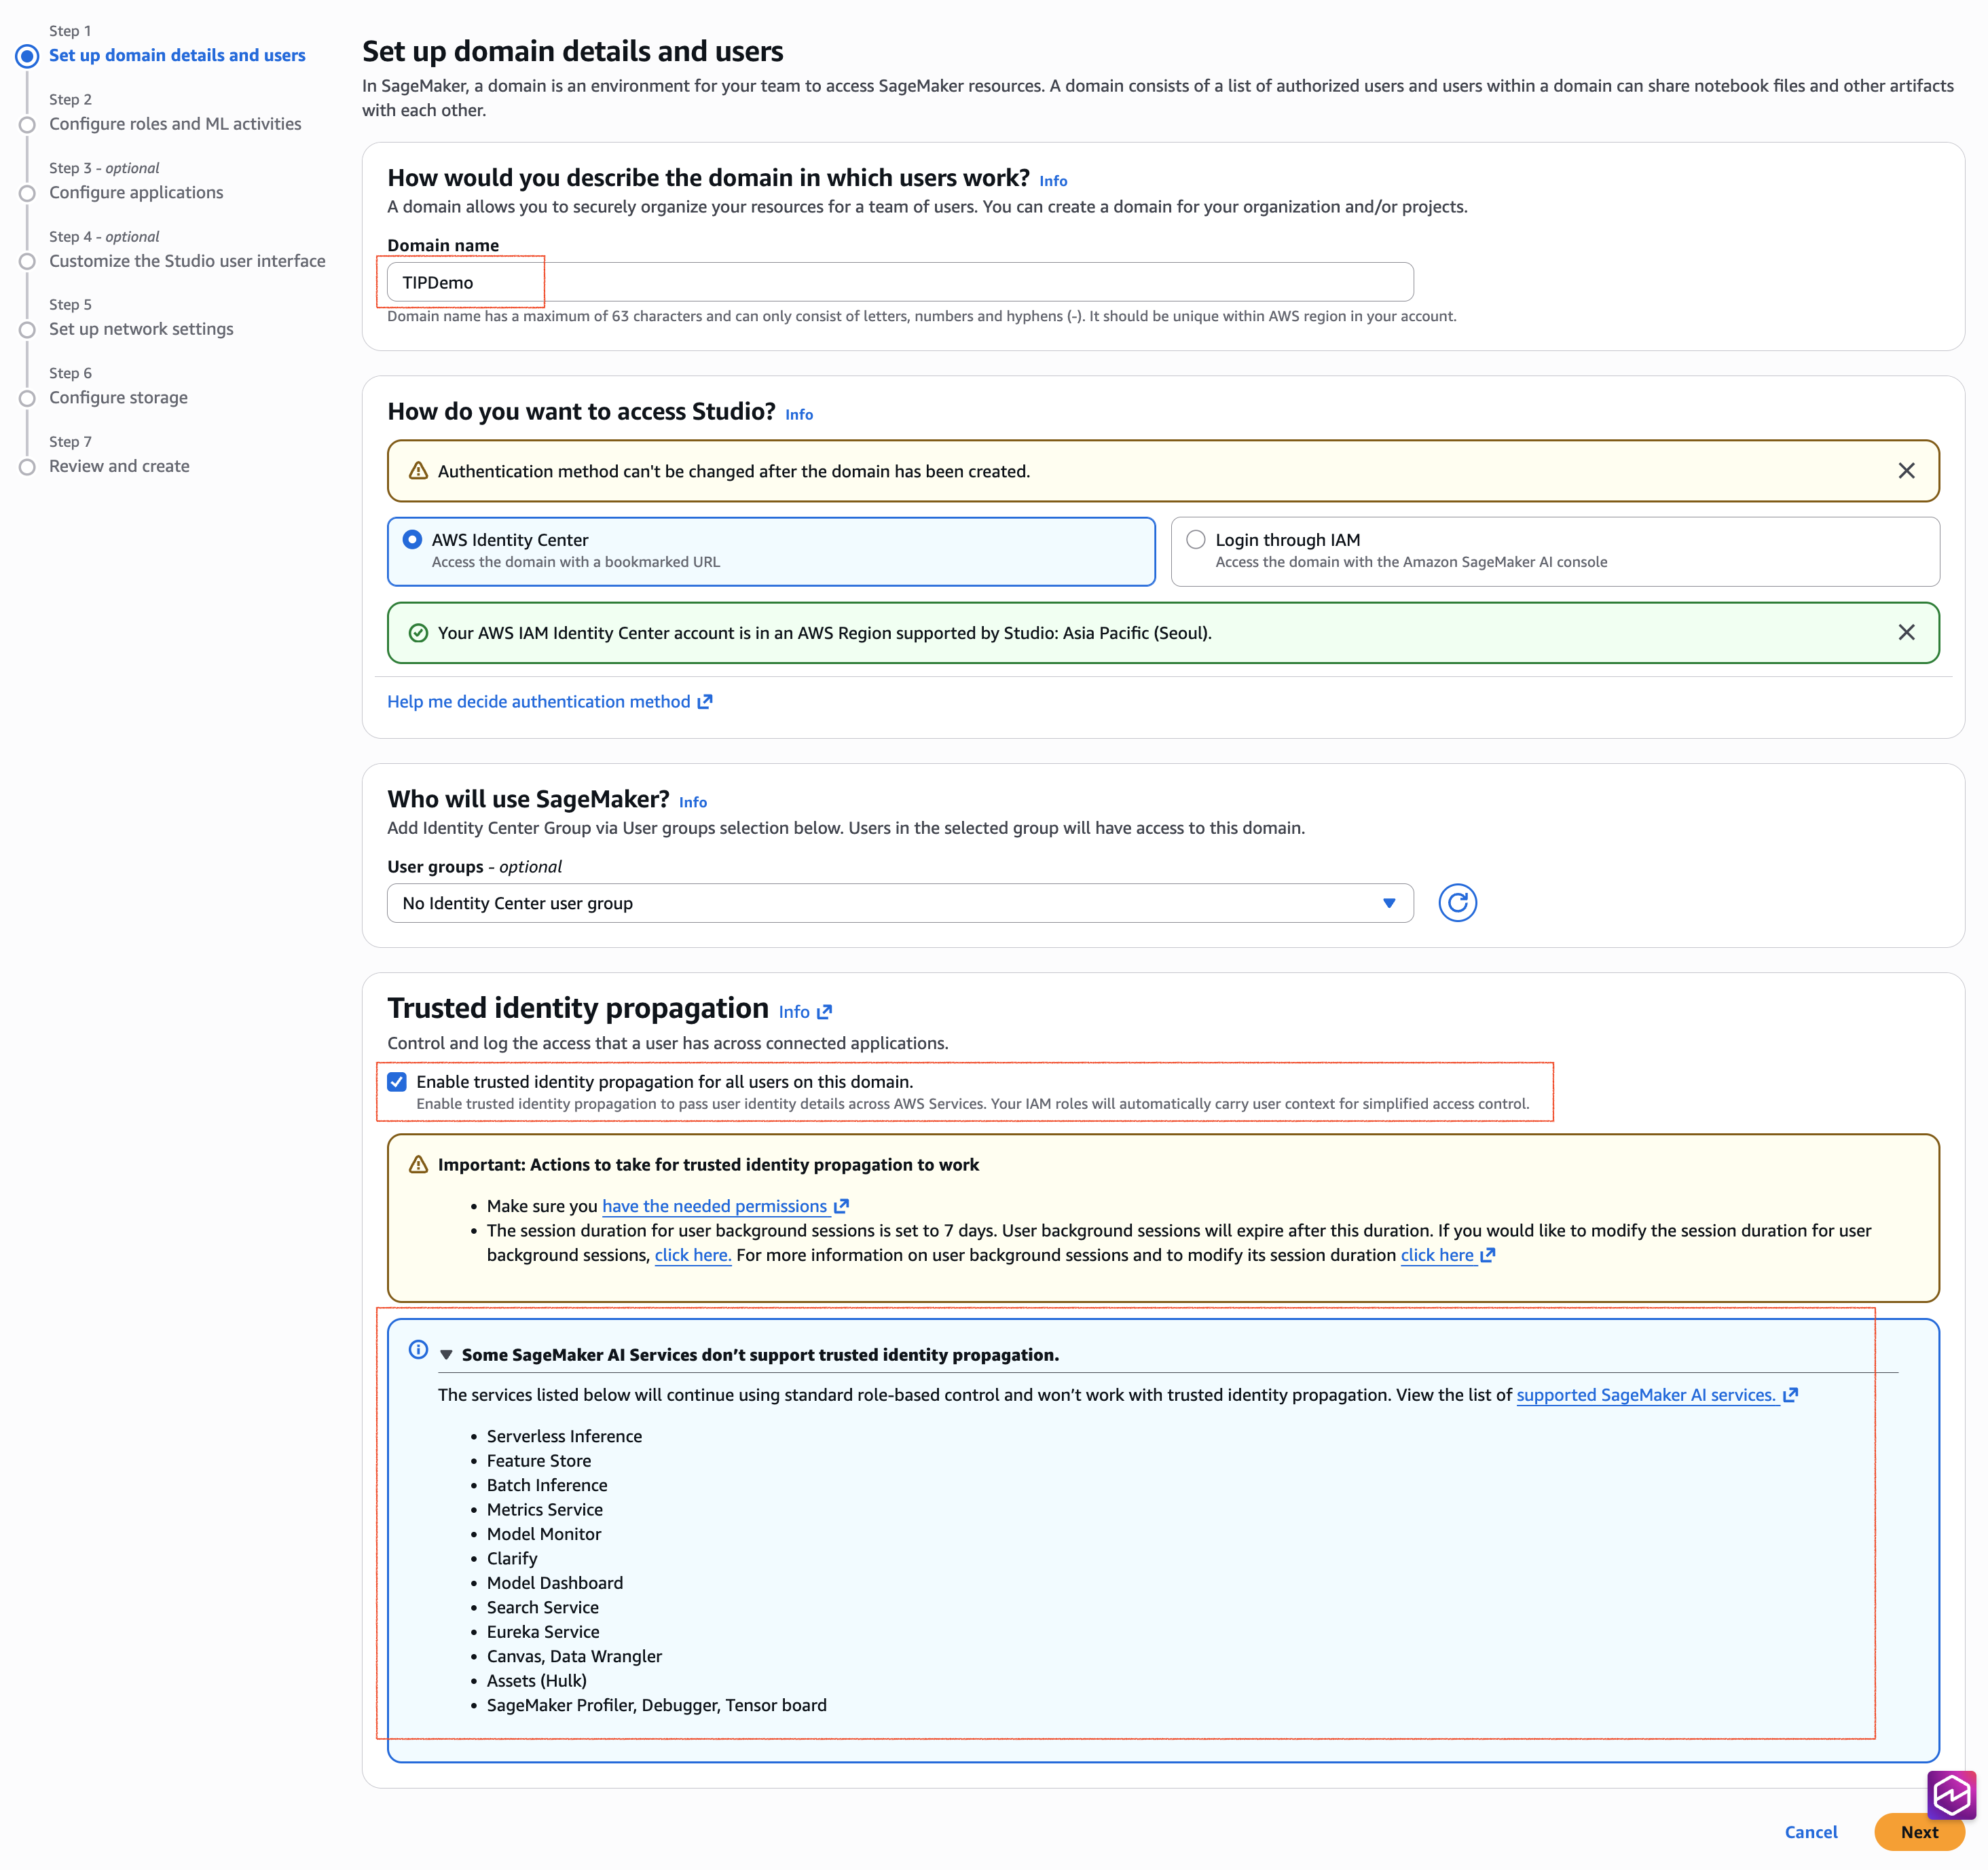This screenshot has height=1870, width=1988.
Task: Click the green success check icon
Action: coord(418,633)
